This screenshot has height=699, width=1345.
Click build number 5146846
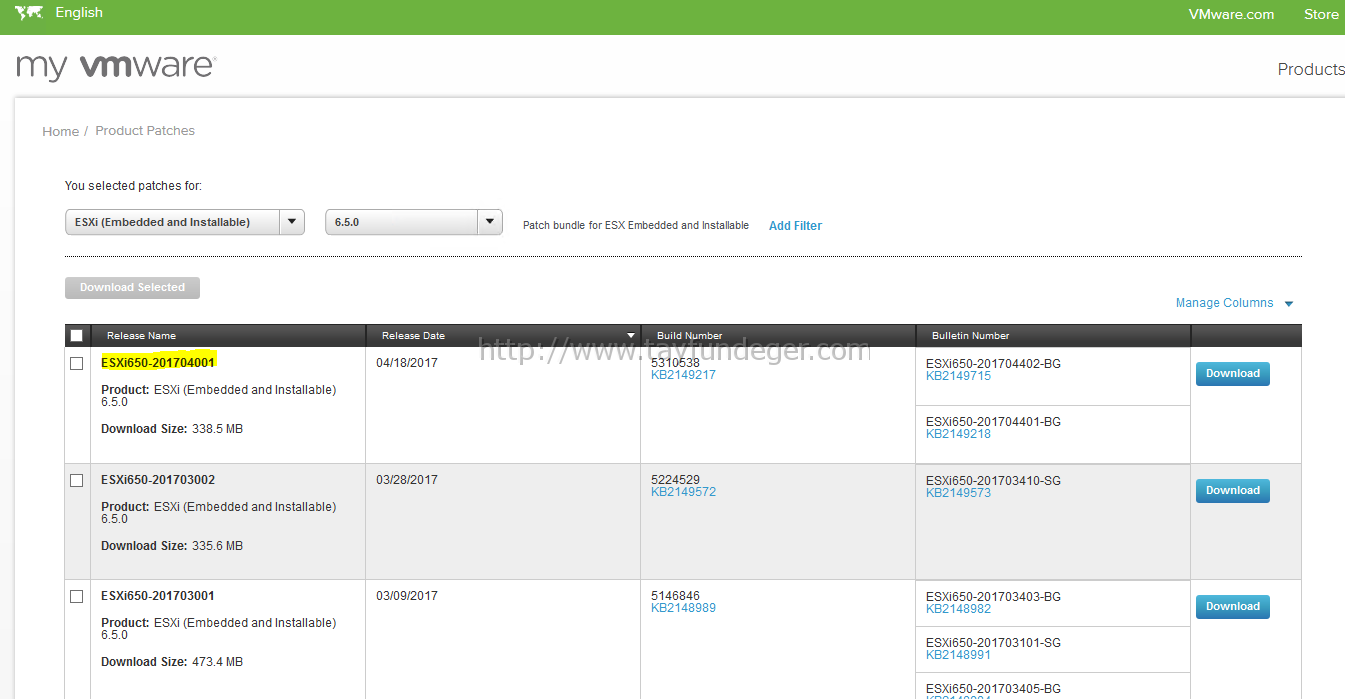(675, 596)
